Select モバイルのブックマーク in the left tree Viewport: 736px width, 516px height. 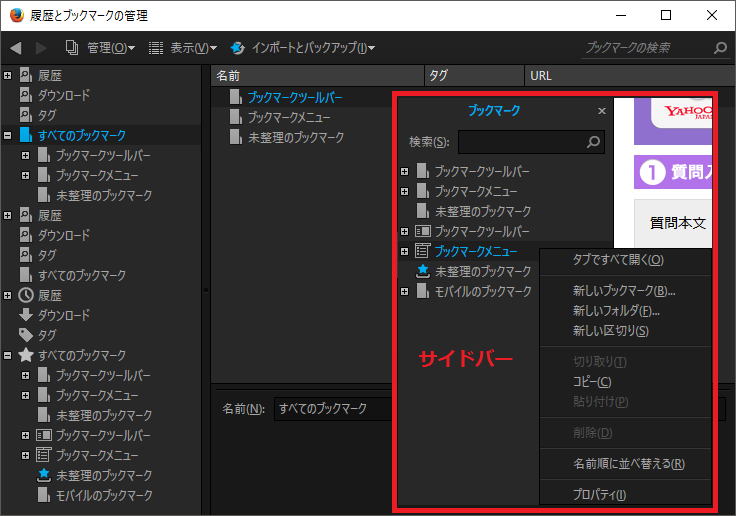click(104, 495)
